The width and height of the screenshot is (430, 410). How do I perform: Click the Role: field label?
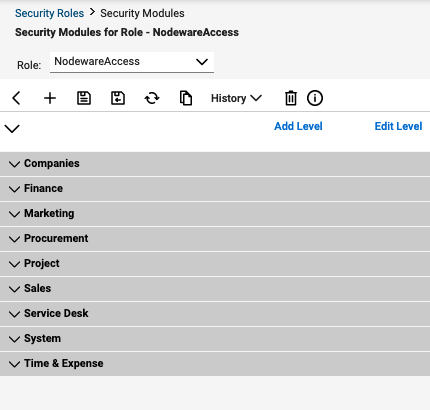click(x=29, y=65)
